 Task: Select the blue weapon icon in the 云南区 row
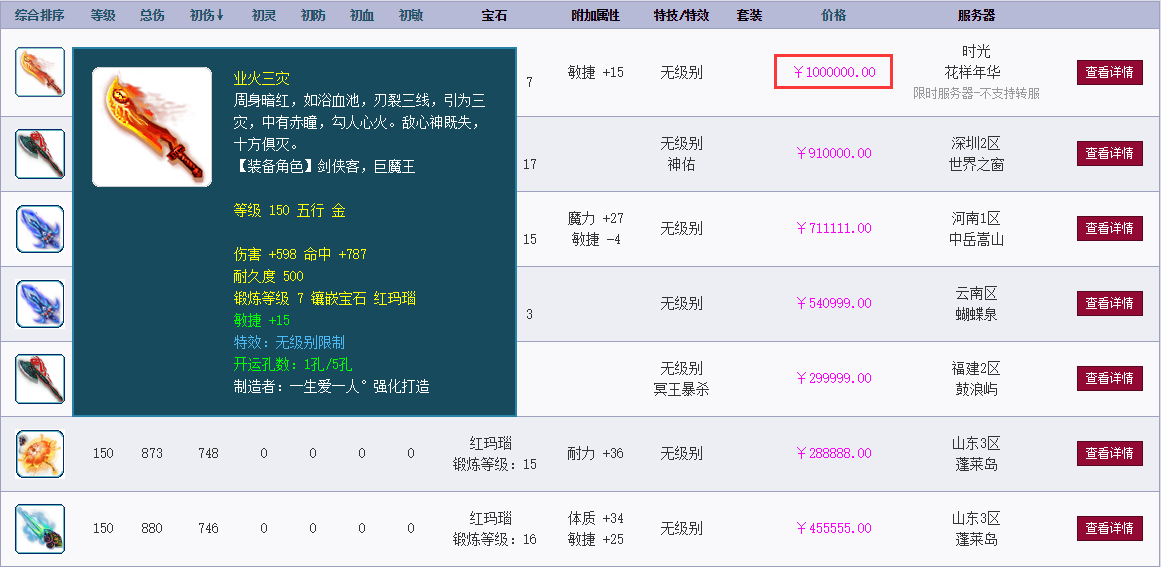point(40,303)
